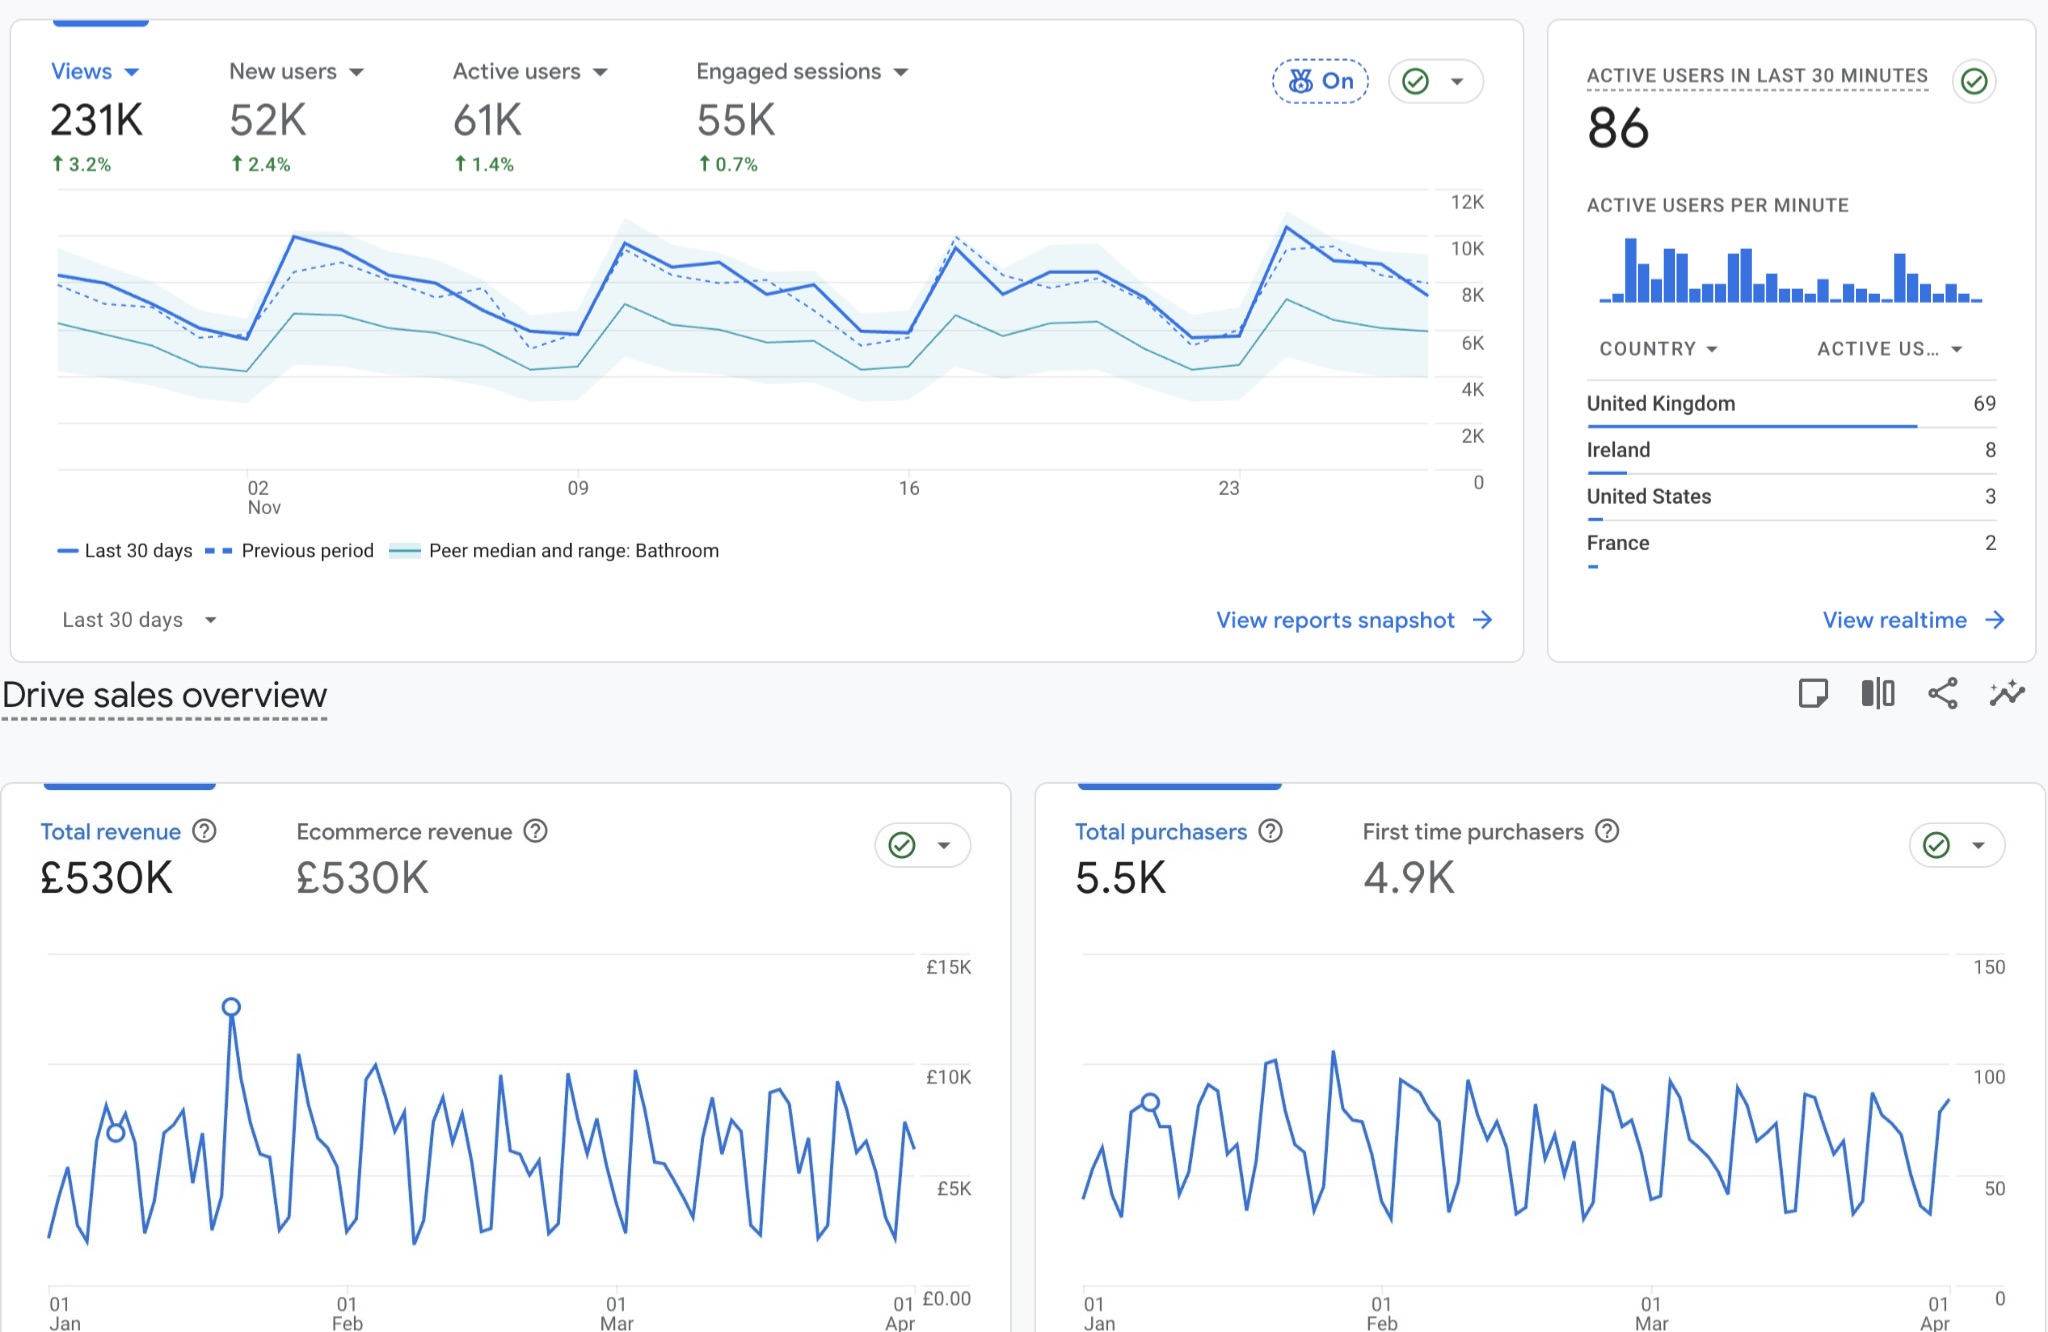Viewport: 2048px width, 1332px height.
Task: Toggle the quality indicator on the Views chart card
Action: (x=1435, y=81)
